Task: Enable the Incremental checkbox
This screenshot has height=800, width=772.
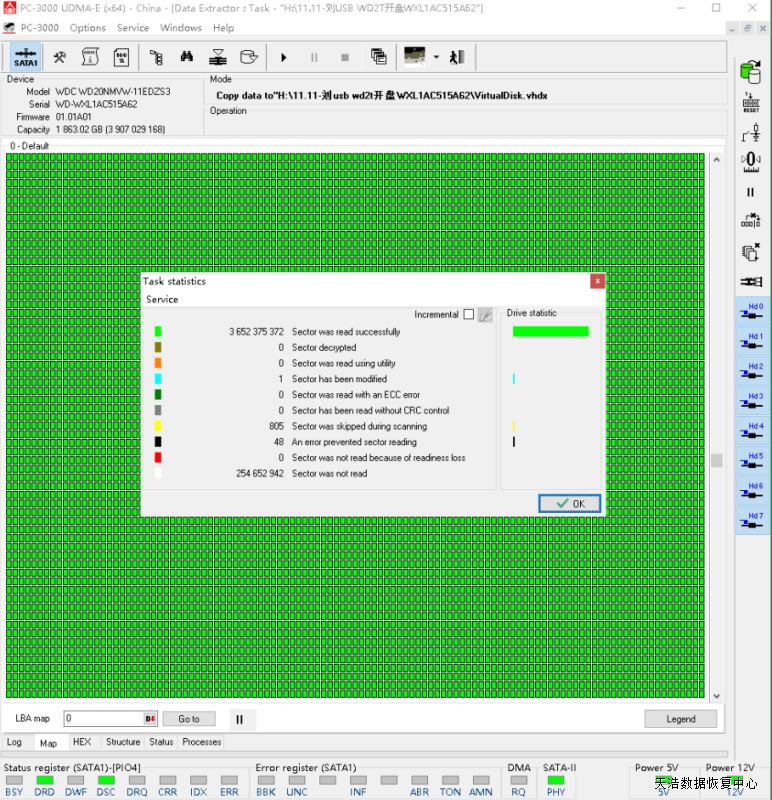Action: point(469,314)
